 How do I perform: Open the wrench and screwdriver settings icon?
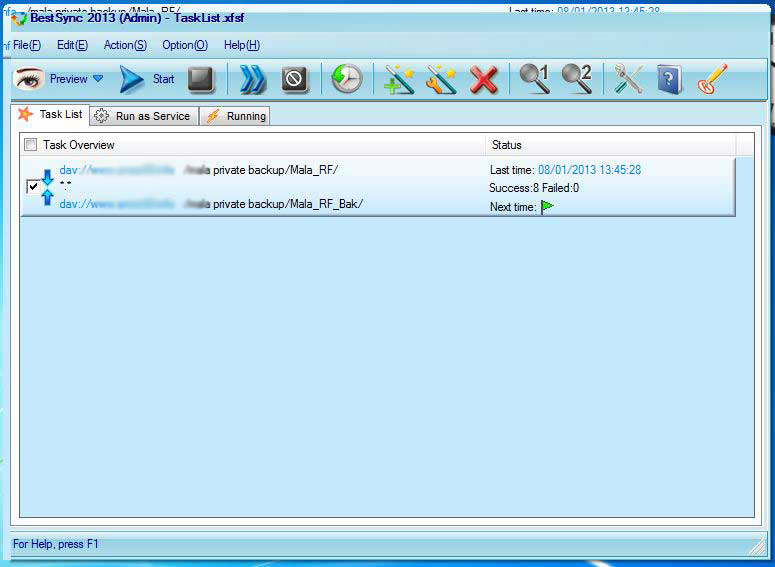click(628, 79)
